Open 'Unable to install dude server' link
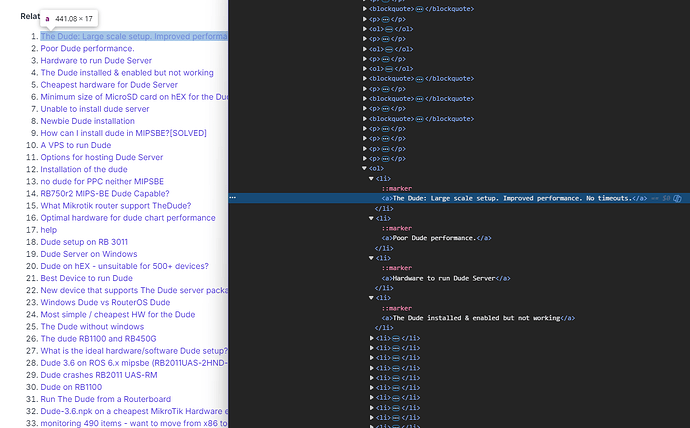690x428 pixels. pyautogui.click(x=95, y=109)
